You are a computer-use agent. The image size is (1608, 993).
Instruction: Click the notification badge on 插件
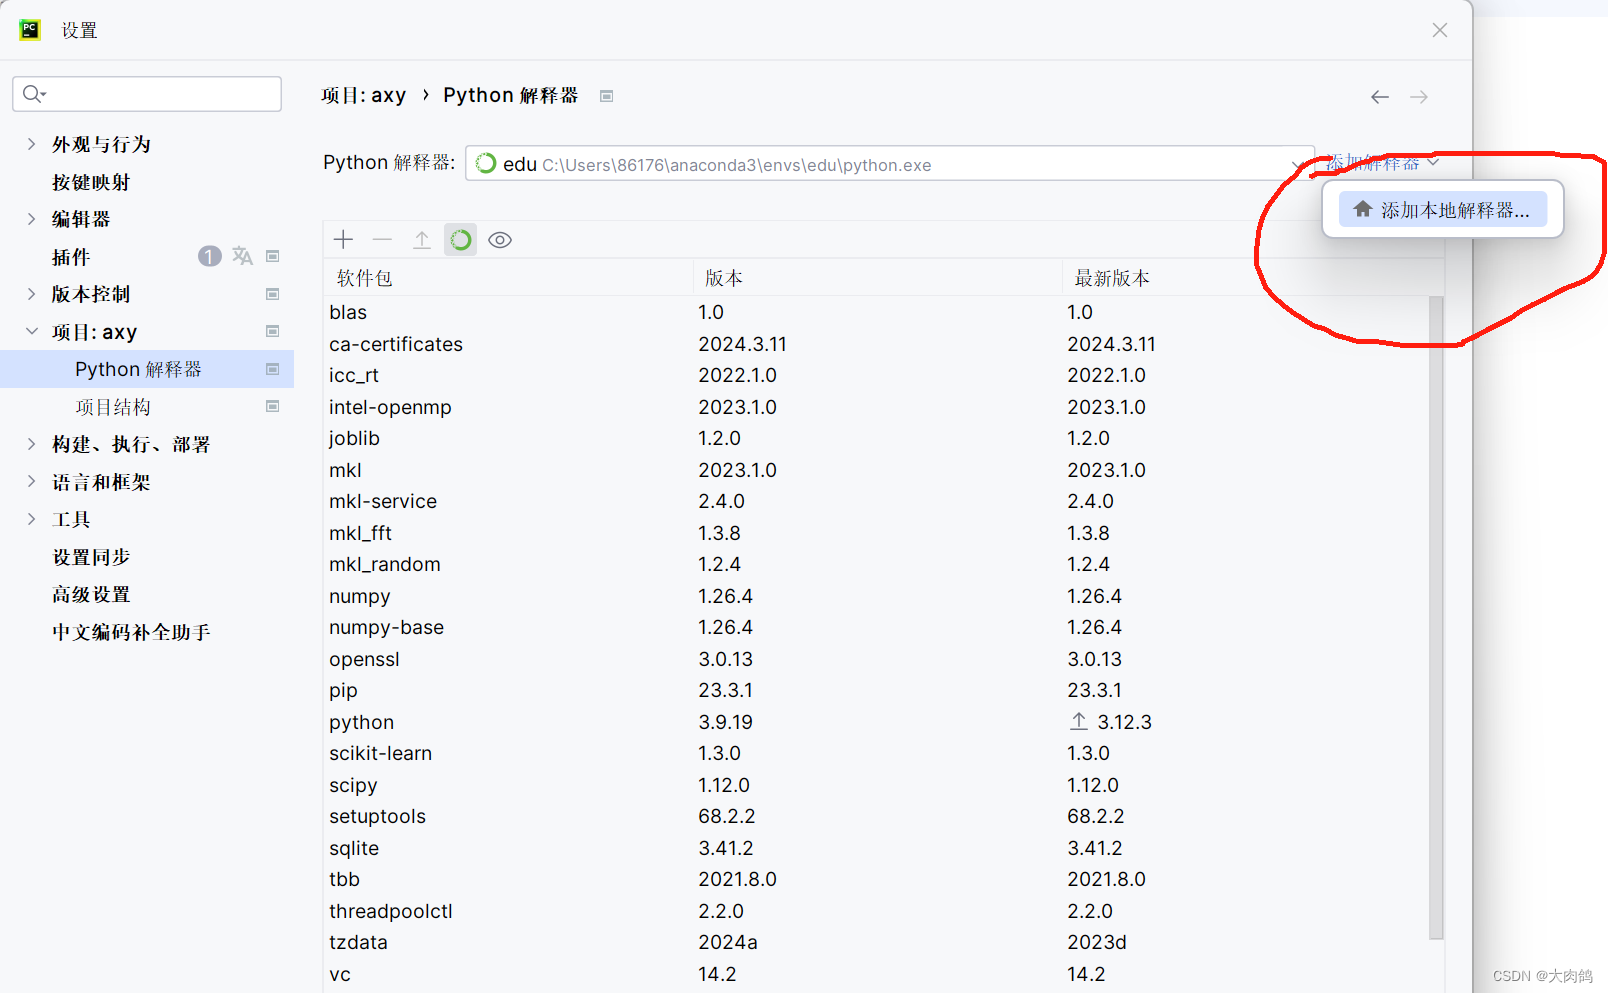click(209, 256)
